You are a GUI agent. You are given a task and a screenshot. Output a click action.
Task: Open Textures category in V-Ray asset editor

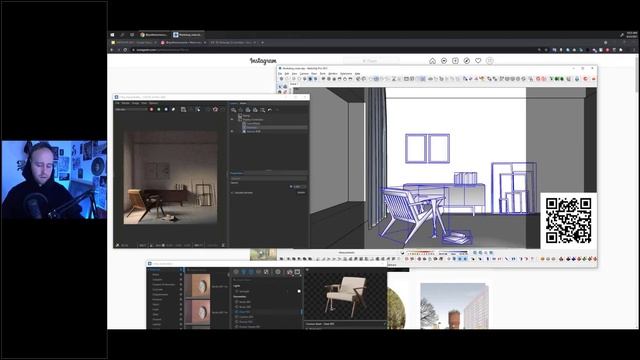coord(267,272)
